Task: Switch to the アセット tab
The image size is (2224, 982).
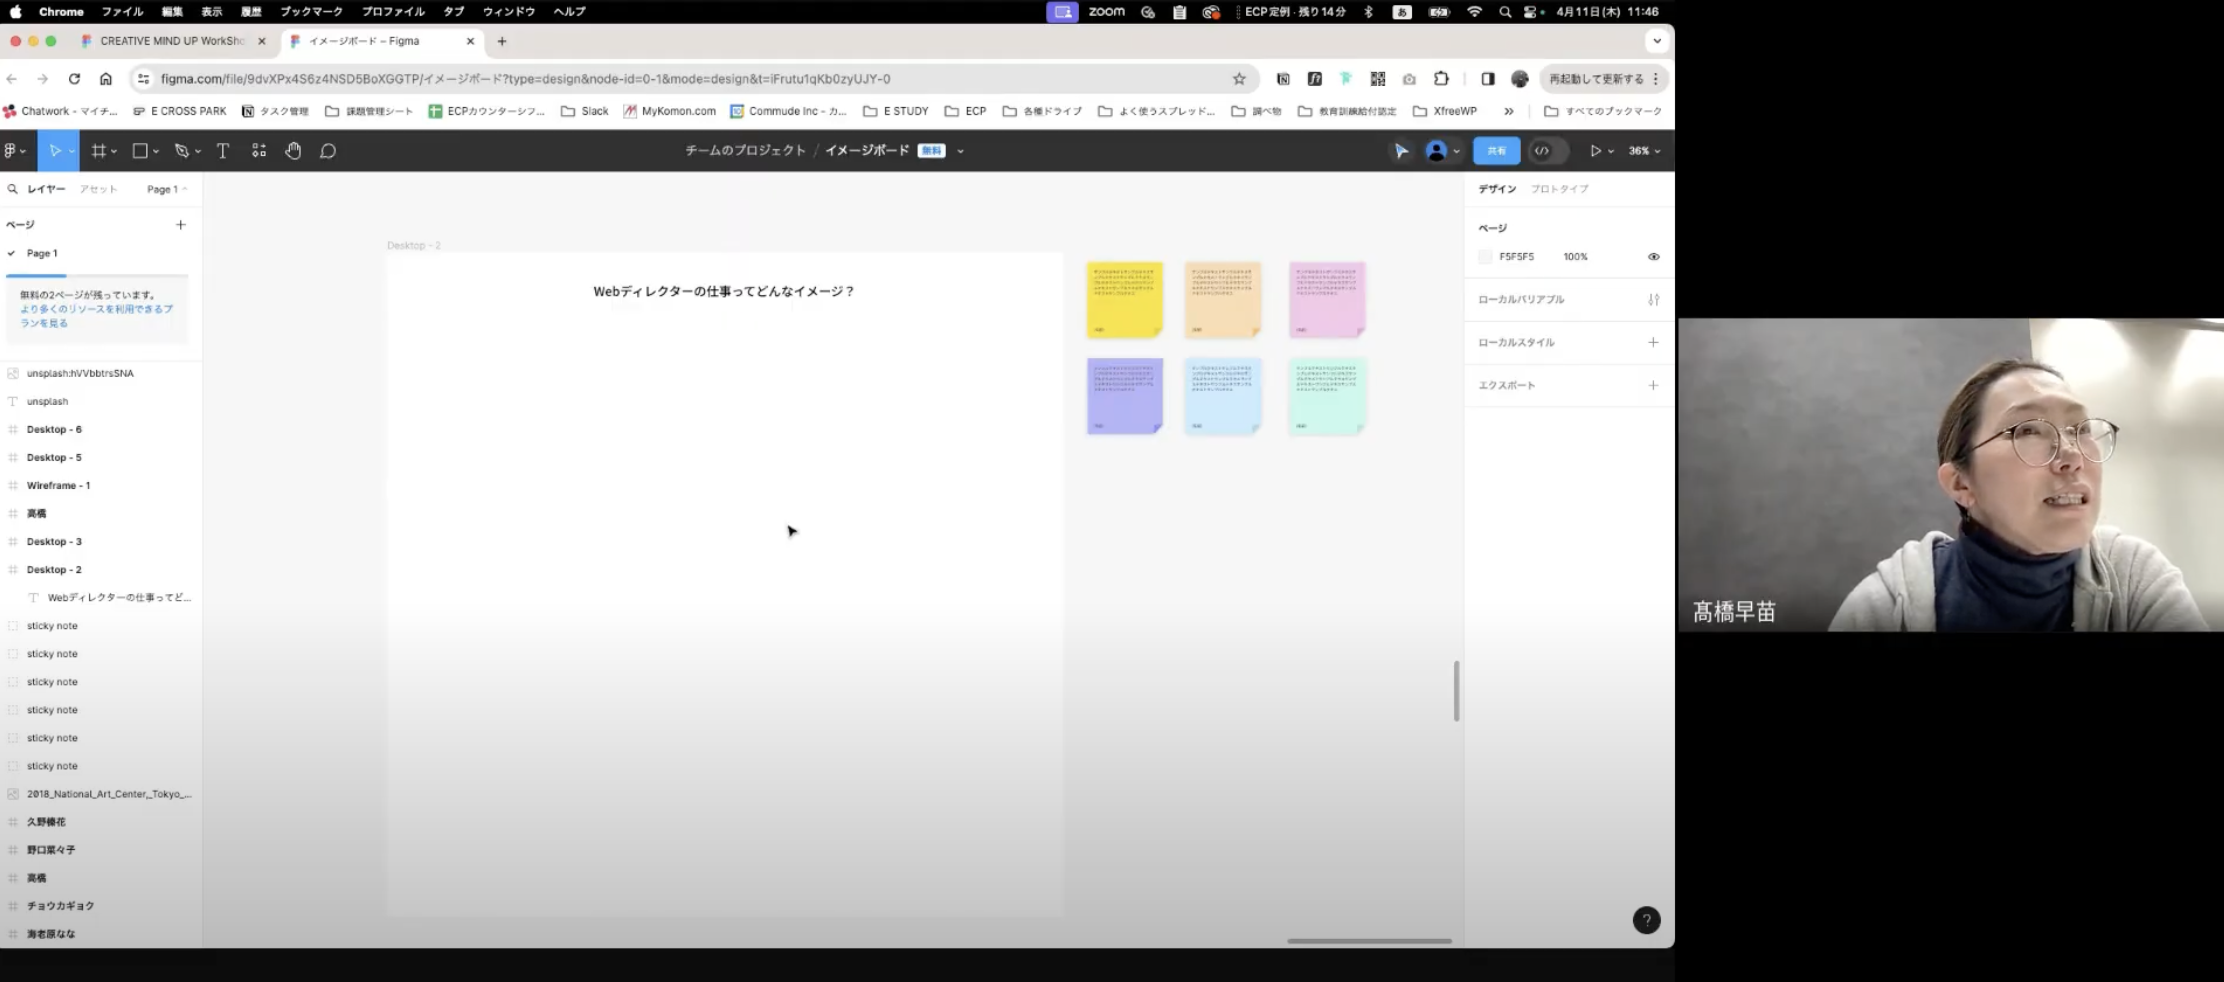Action: (98, 189)
